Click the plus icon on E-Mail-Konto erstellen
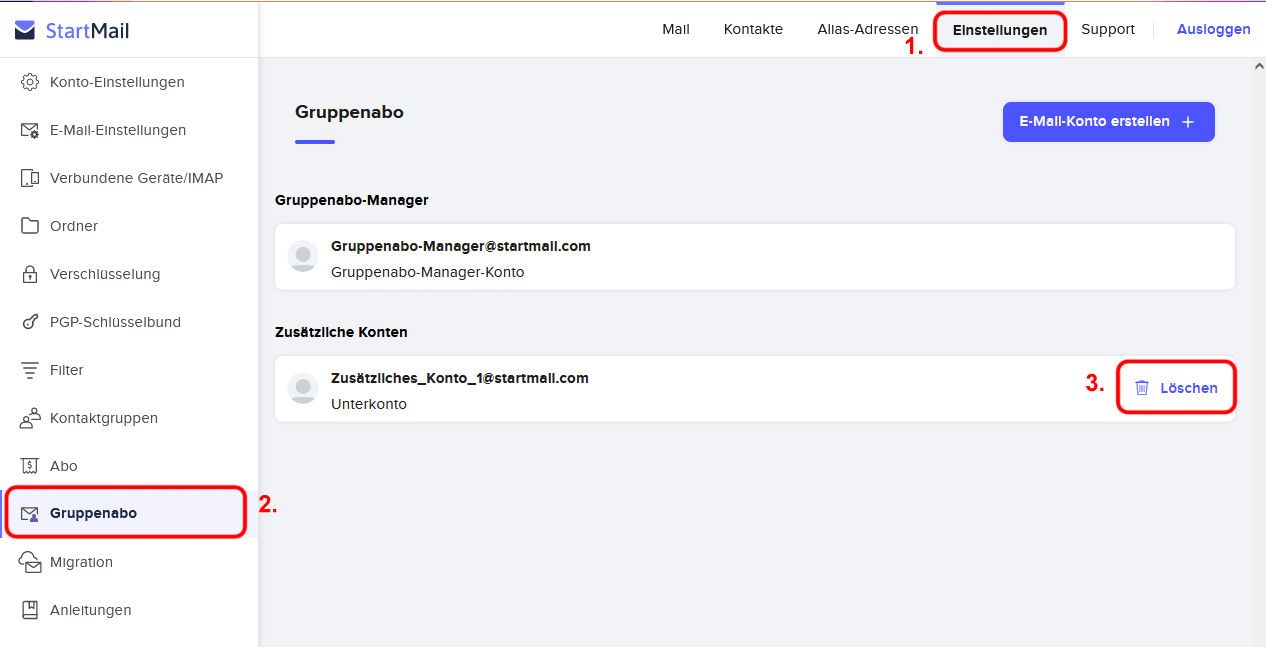 (1188, 122)
